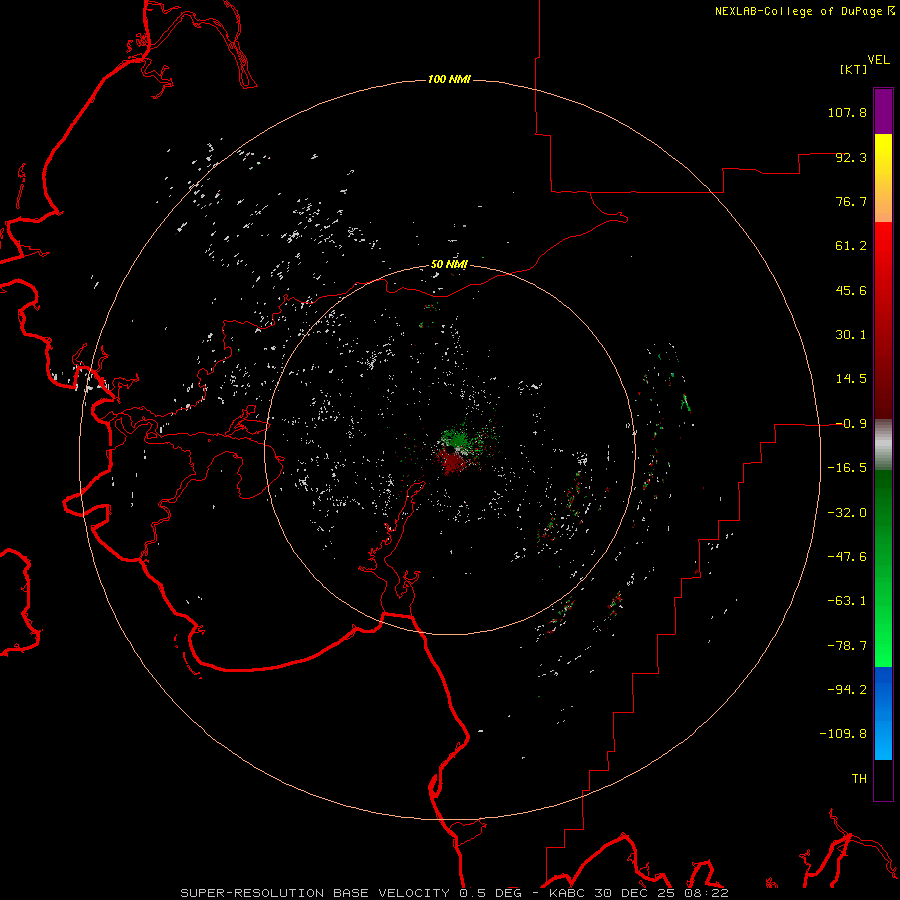Image resolution: width=900 pixels, height=900 pixels.
Task: Click the -63.1 velocity scale value
Action: coord(847,601)
